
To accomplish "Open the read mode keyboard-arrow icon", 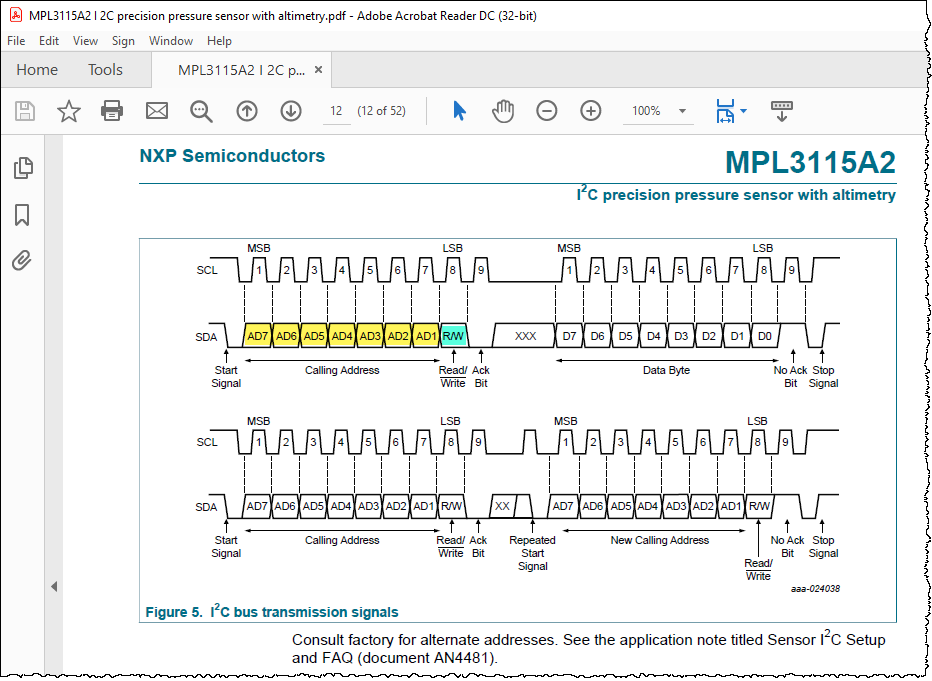I will coord(782,111).
